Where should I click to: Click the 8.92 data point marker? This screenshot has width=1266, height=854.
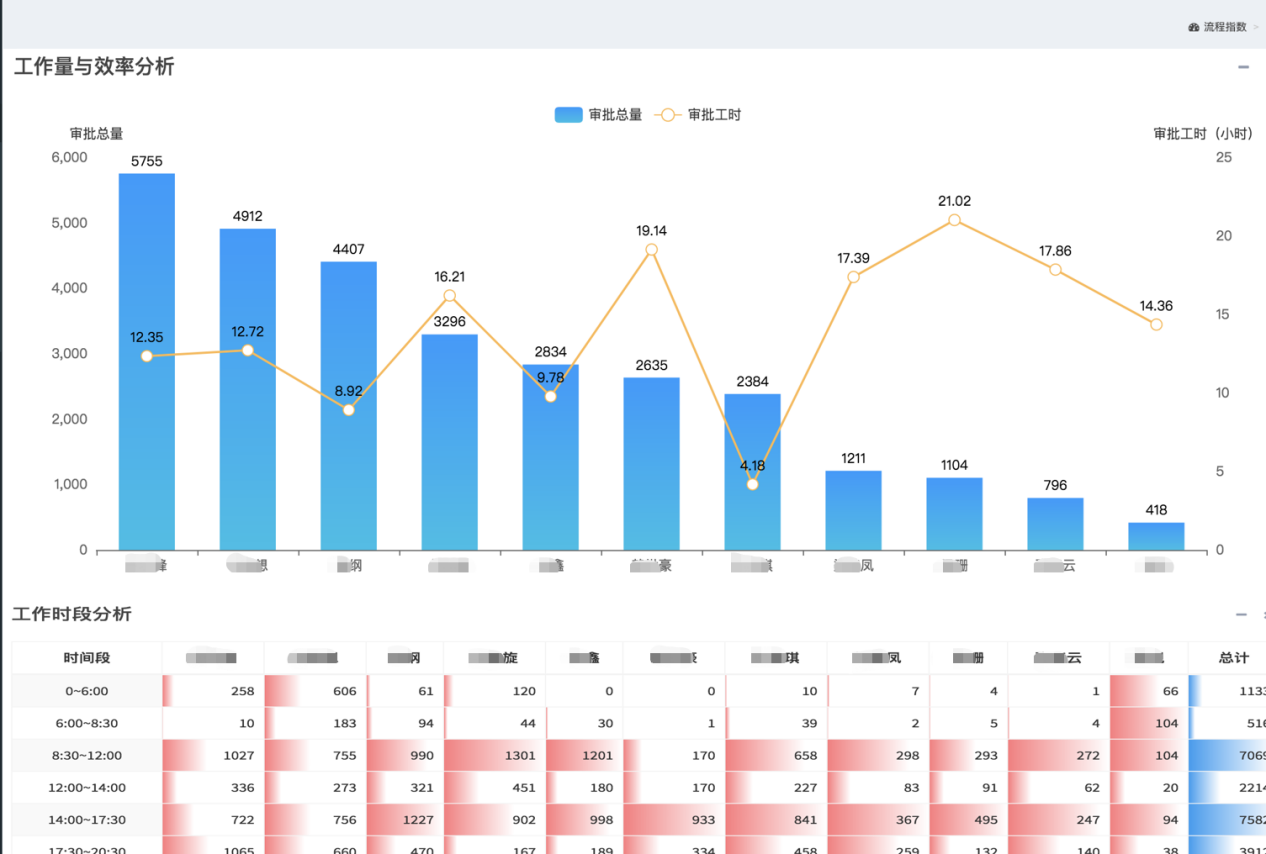[349, 410]
